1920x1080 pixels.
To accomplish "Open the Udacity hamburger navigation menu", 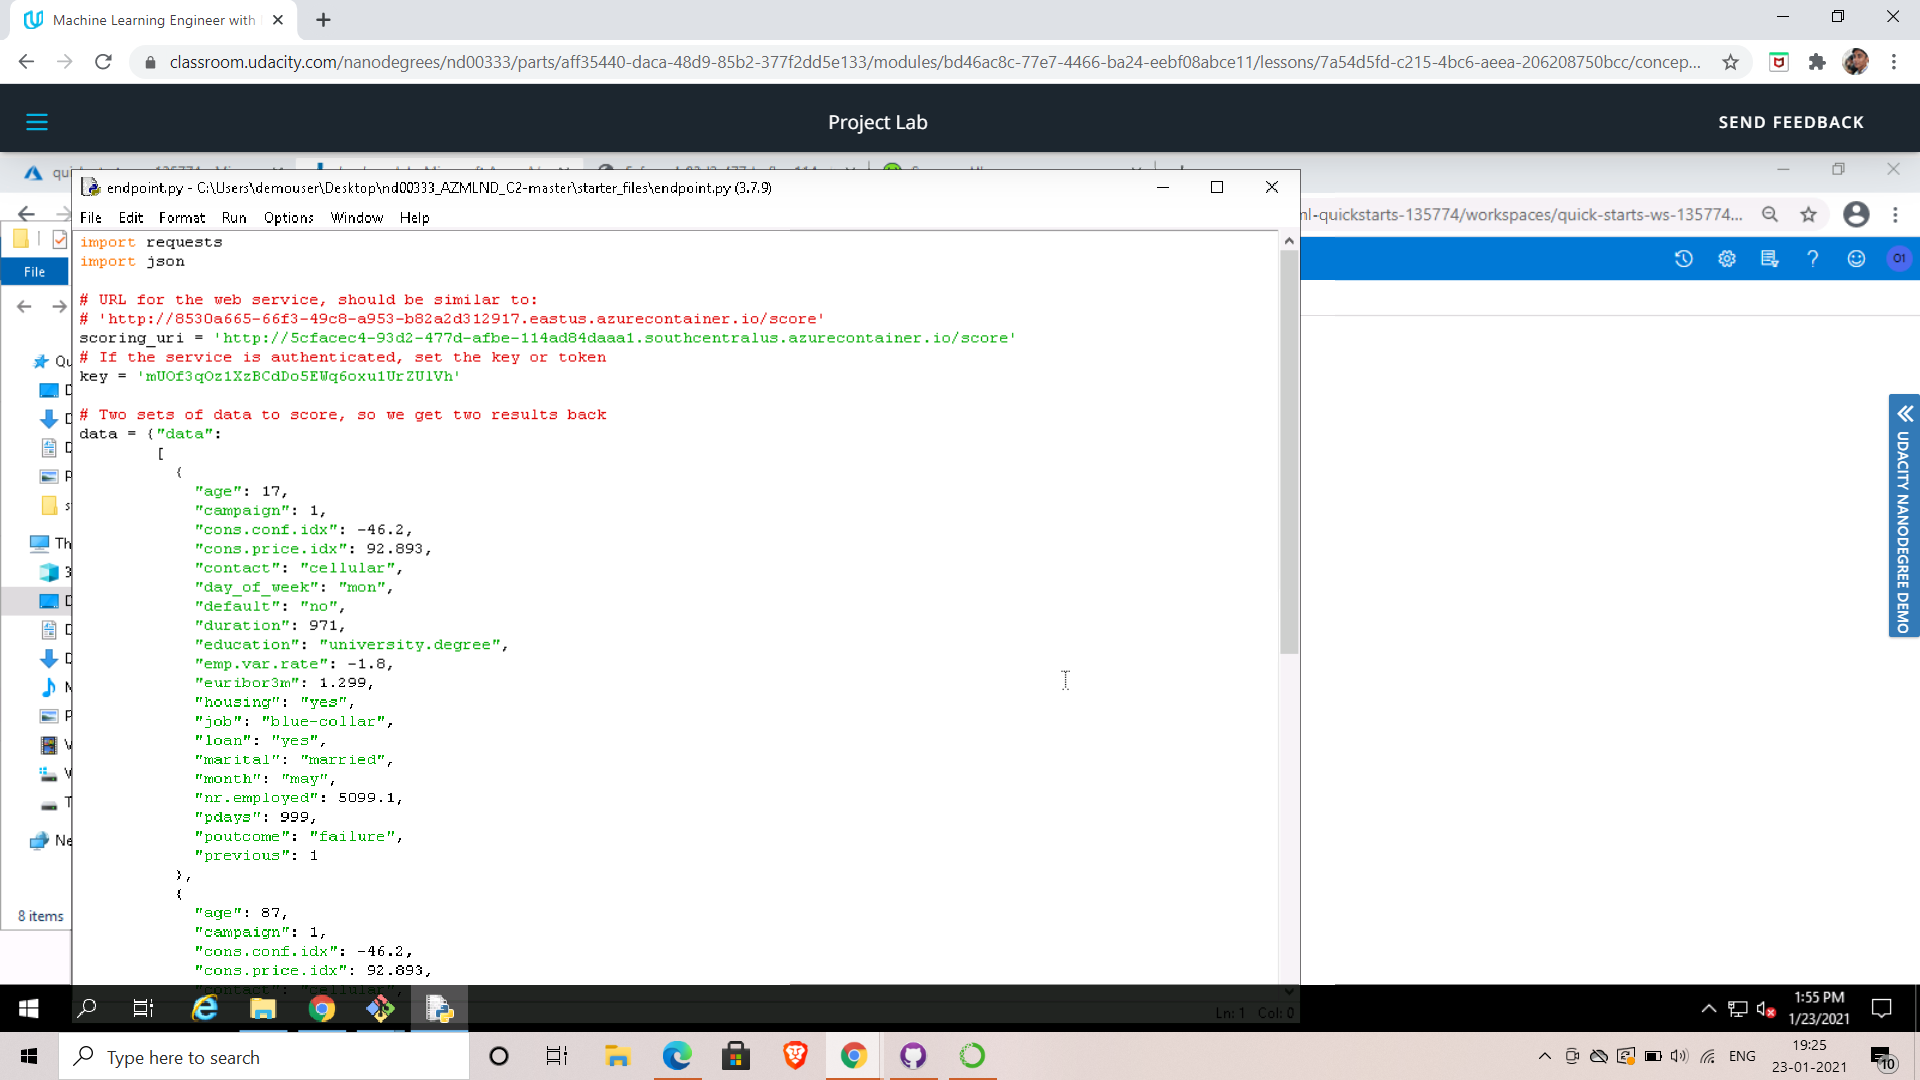I will pos(37,122).
